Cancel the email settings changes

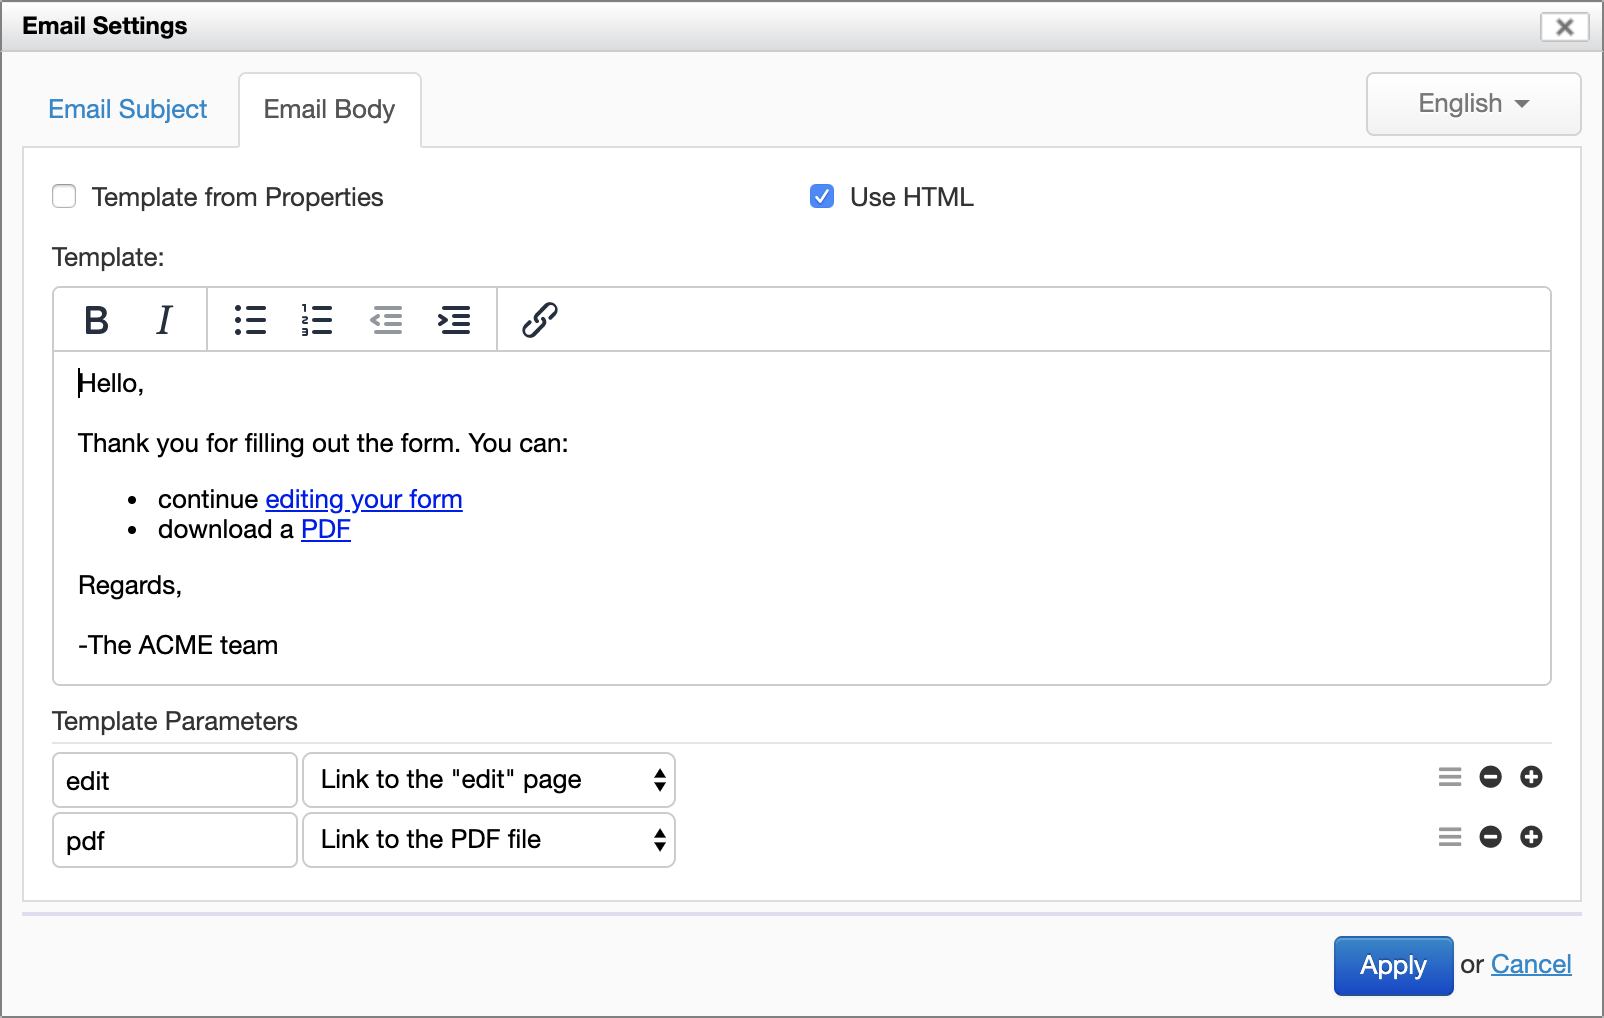click(x=1531, y=964)
